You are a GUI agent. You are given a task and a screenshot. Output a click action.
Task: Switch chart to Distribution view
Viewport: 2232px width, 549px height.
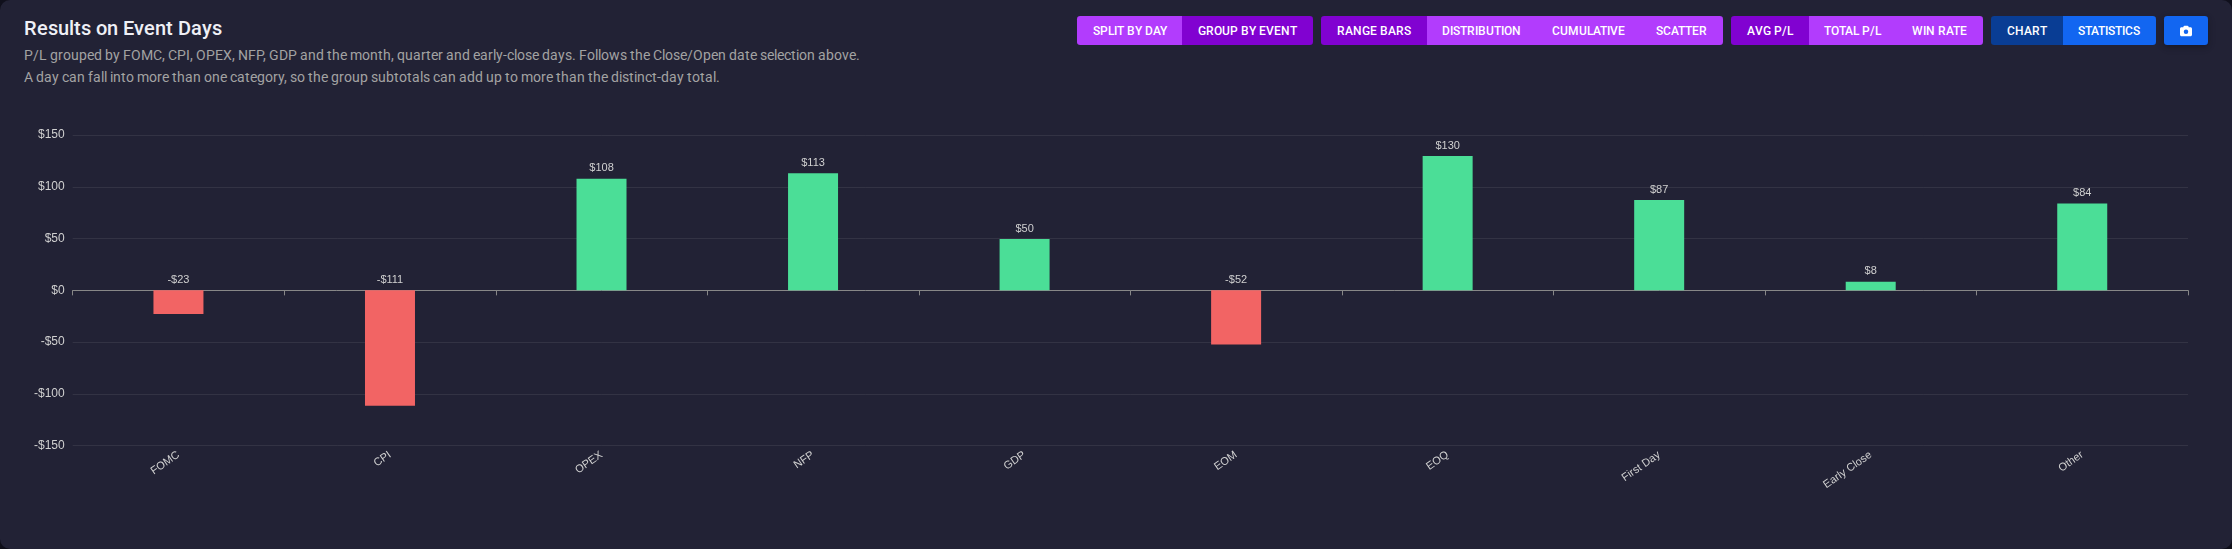(1481, 31)
